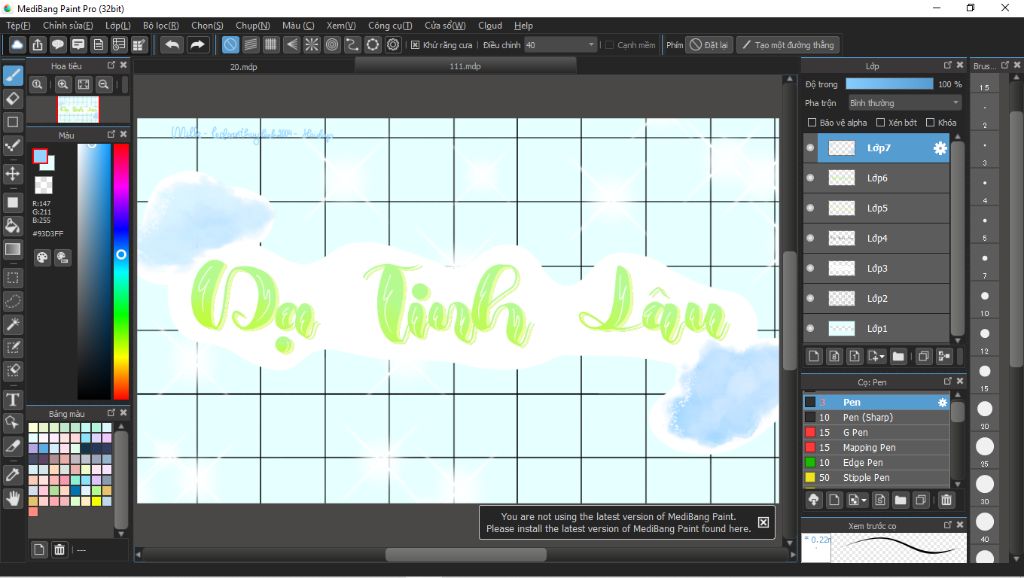Open Chỉnh sửa(E) menu
The height and width of the screenshot is (578, 1024).
click(68, 25)
